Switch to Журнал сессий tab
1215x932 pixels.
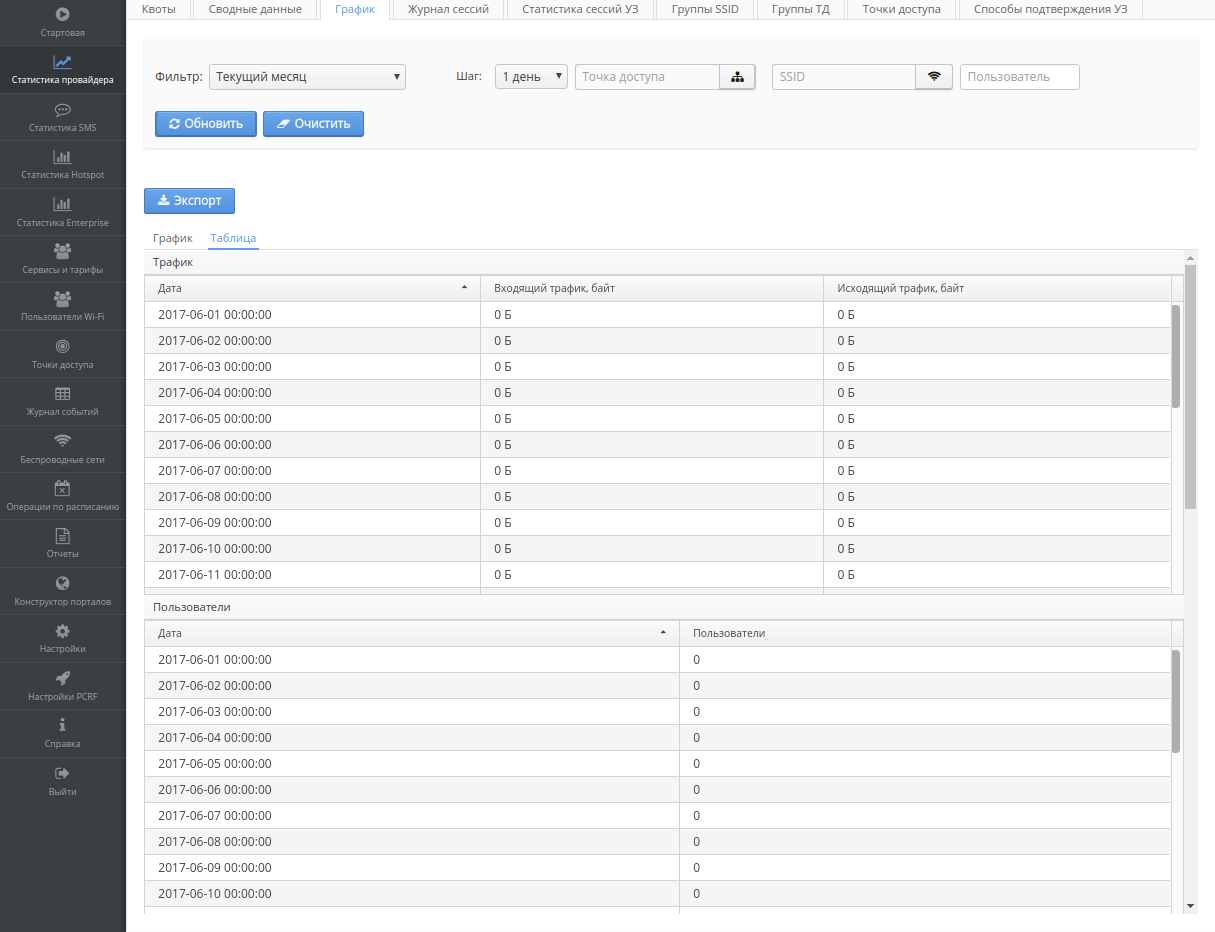click(448, 10)
